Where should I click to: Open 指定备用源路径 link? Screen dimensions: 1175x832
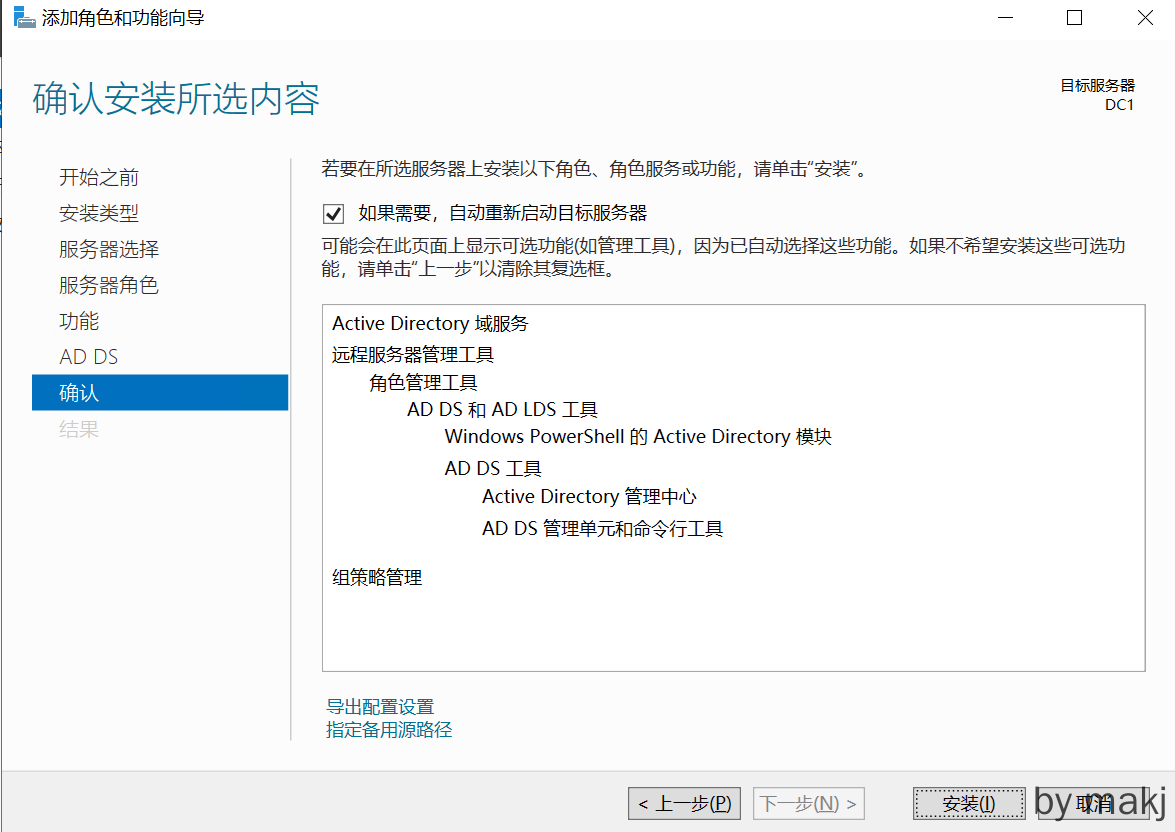389,730
